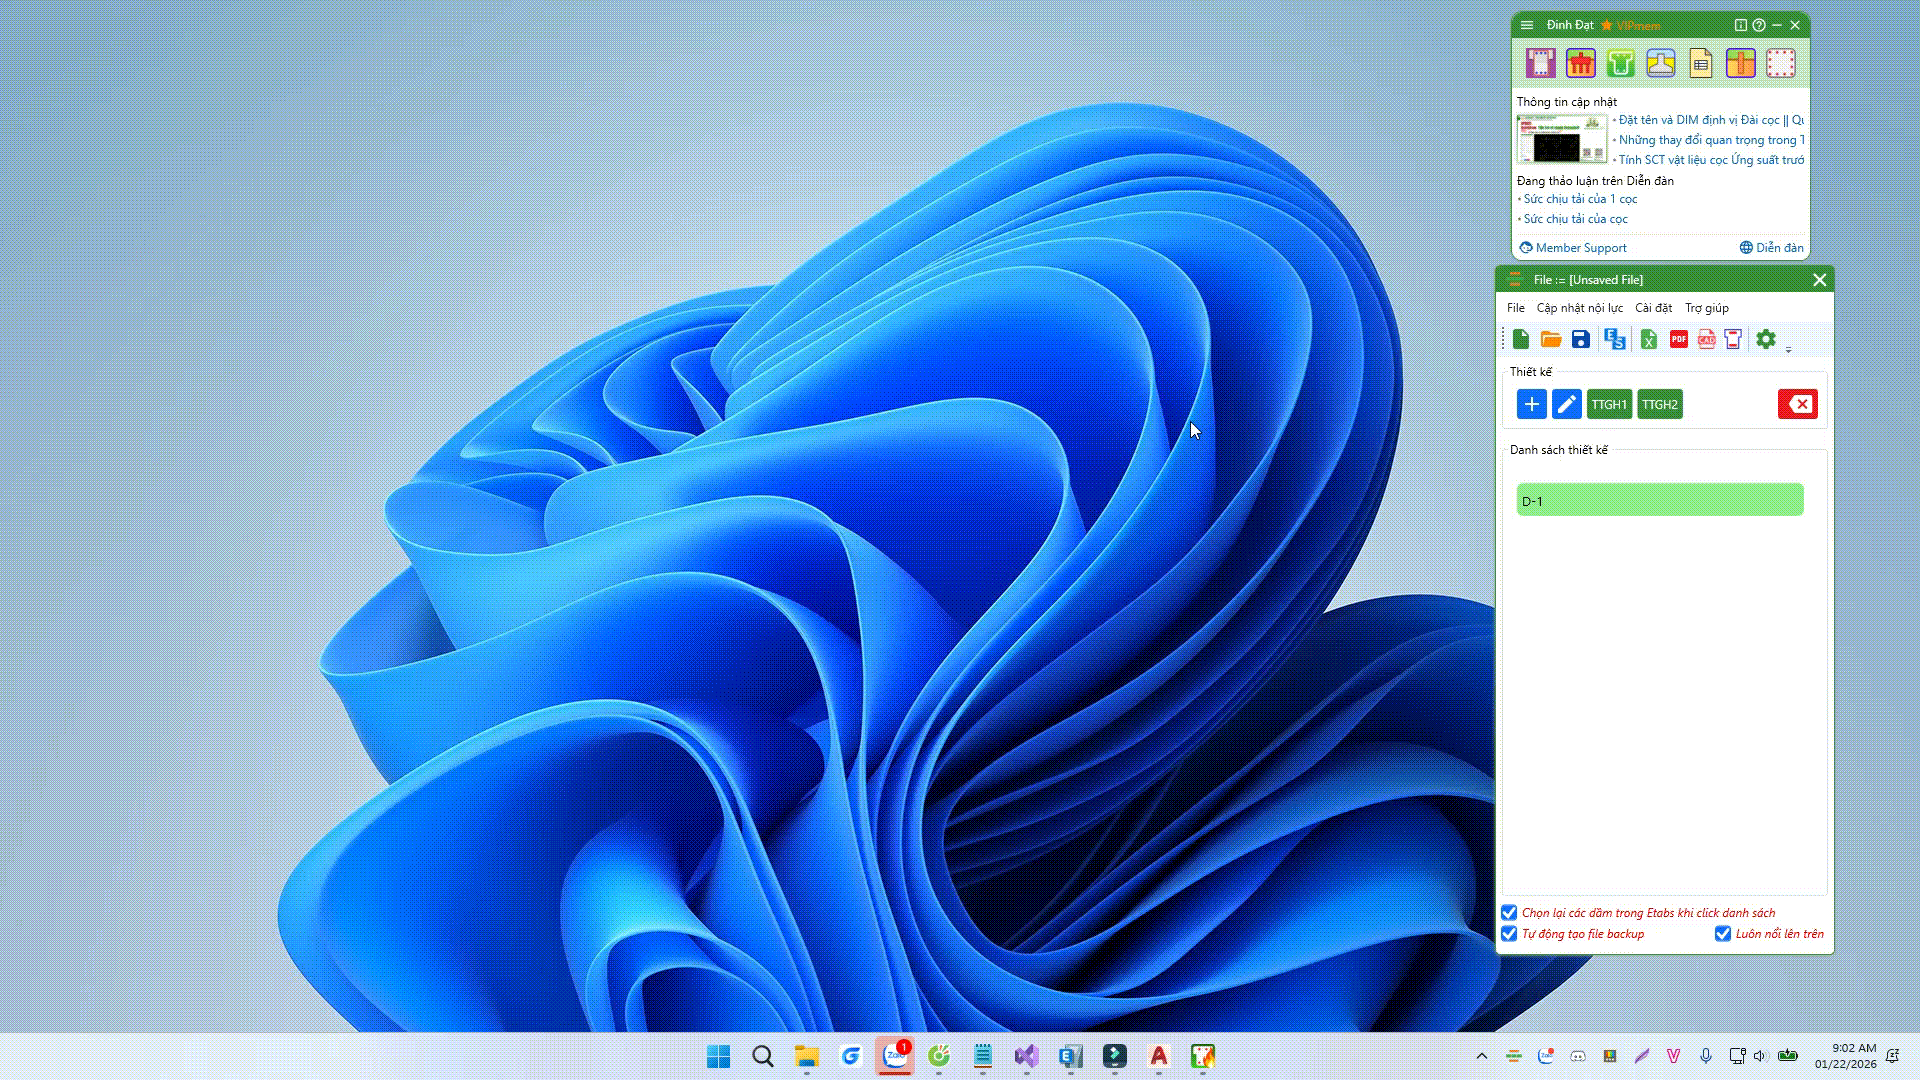Open the 'Cài đặt' menu

[1653, 308]
